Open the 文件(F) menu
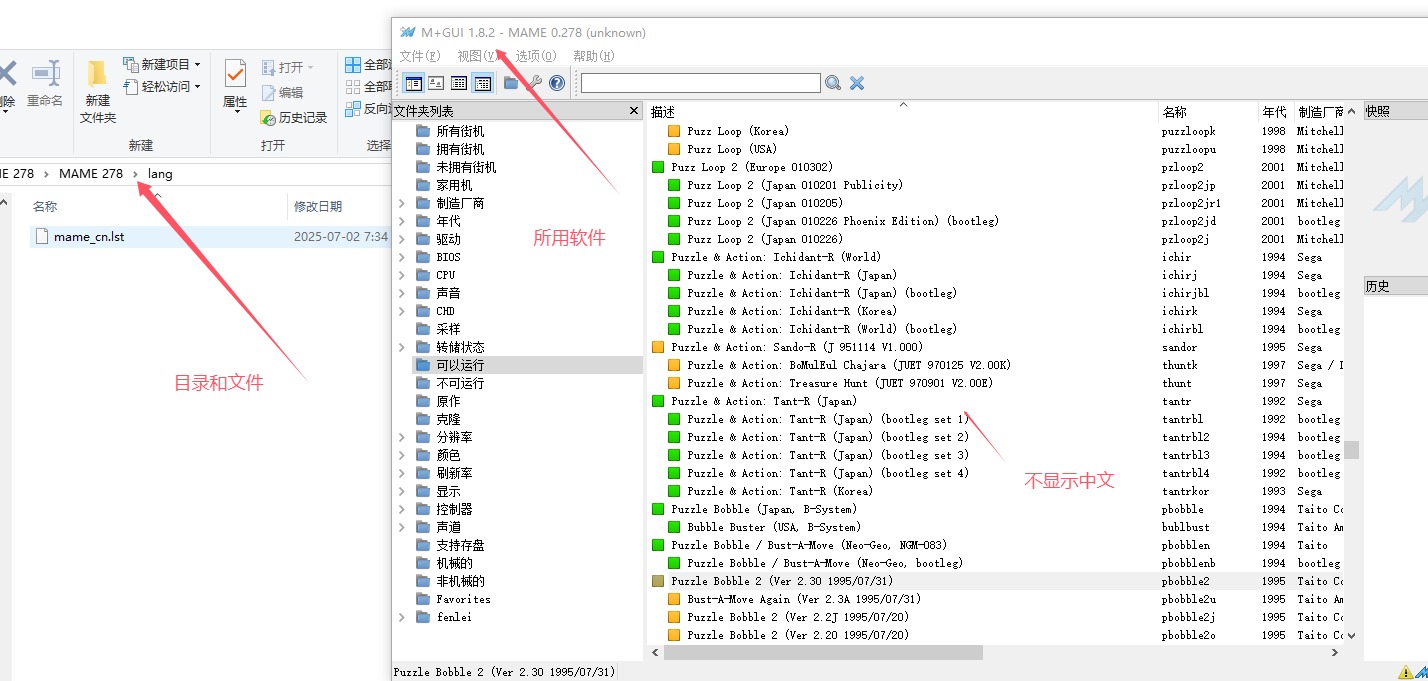 pos(420,56)
